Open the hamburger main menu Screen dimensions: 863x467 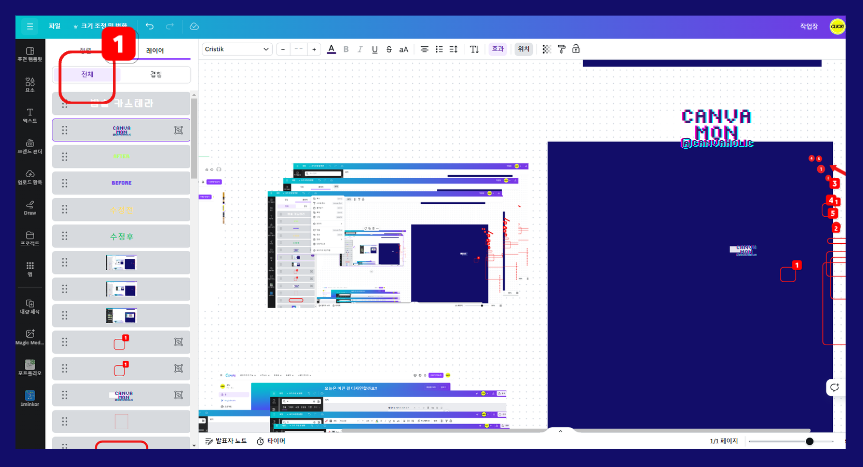point(30,26)
